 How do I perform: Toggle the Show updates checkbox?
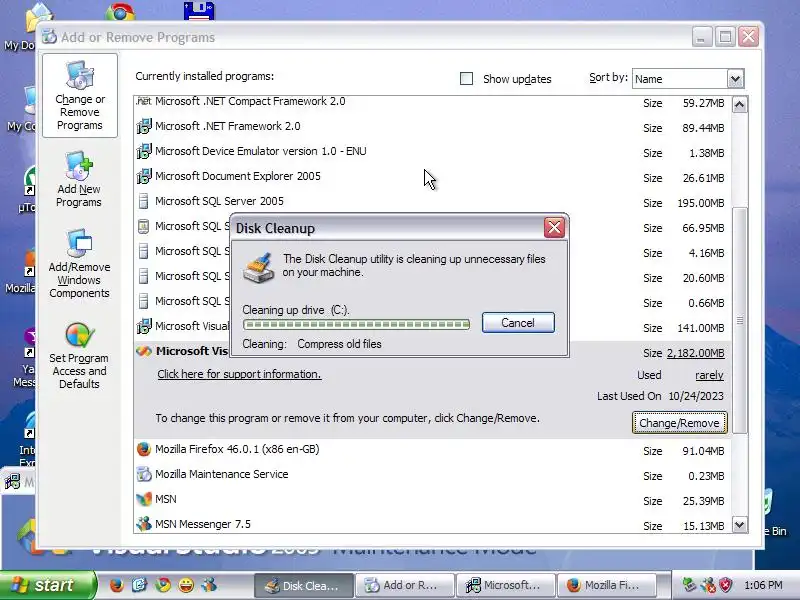pyautogui.click(x=466, y=79)
